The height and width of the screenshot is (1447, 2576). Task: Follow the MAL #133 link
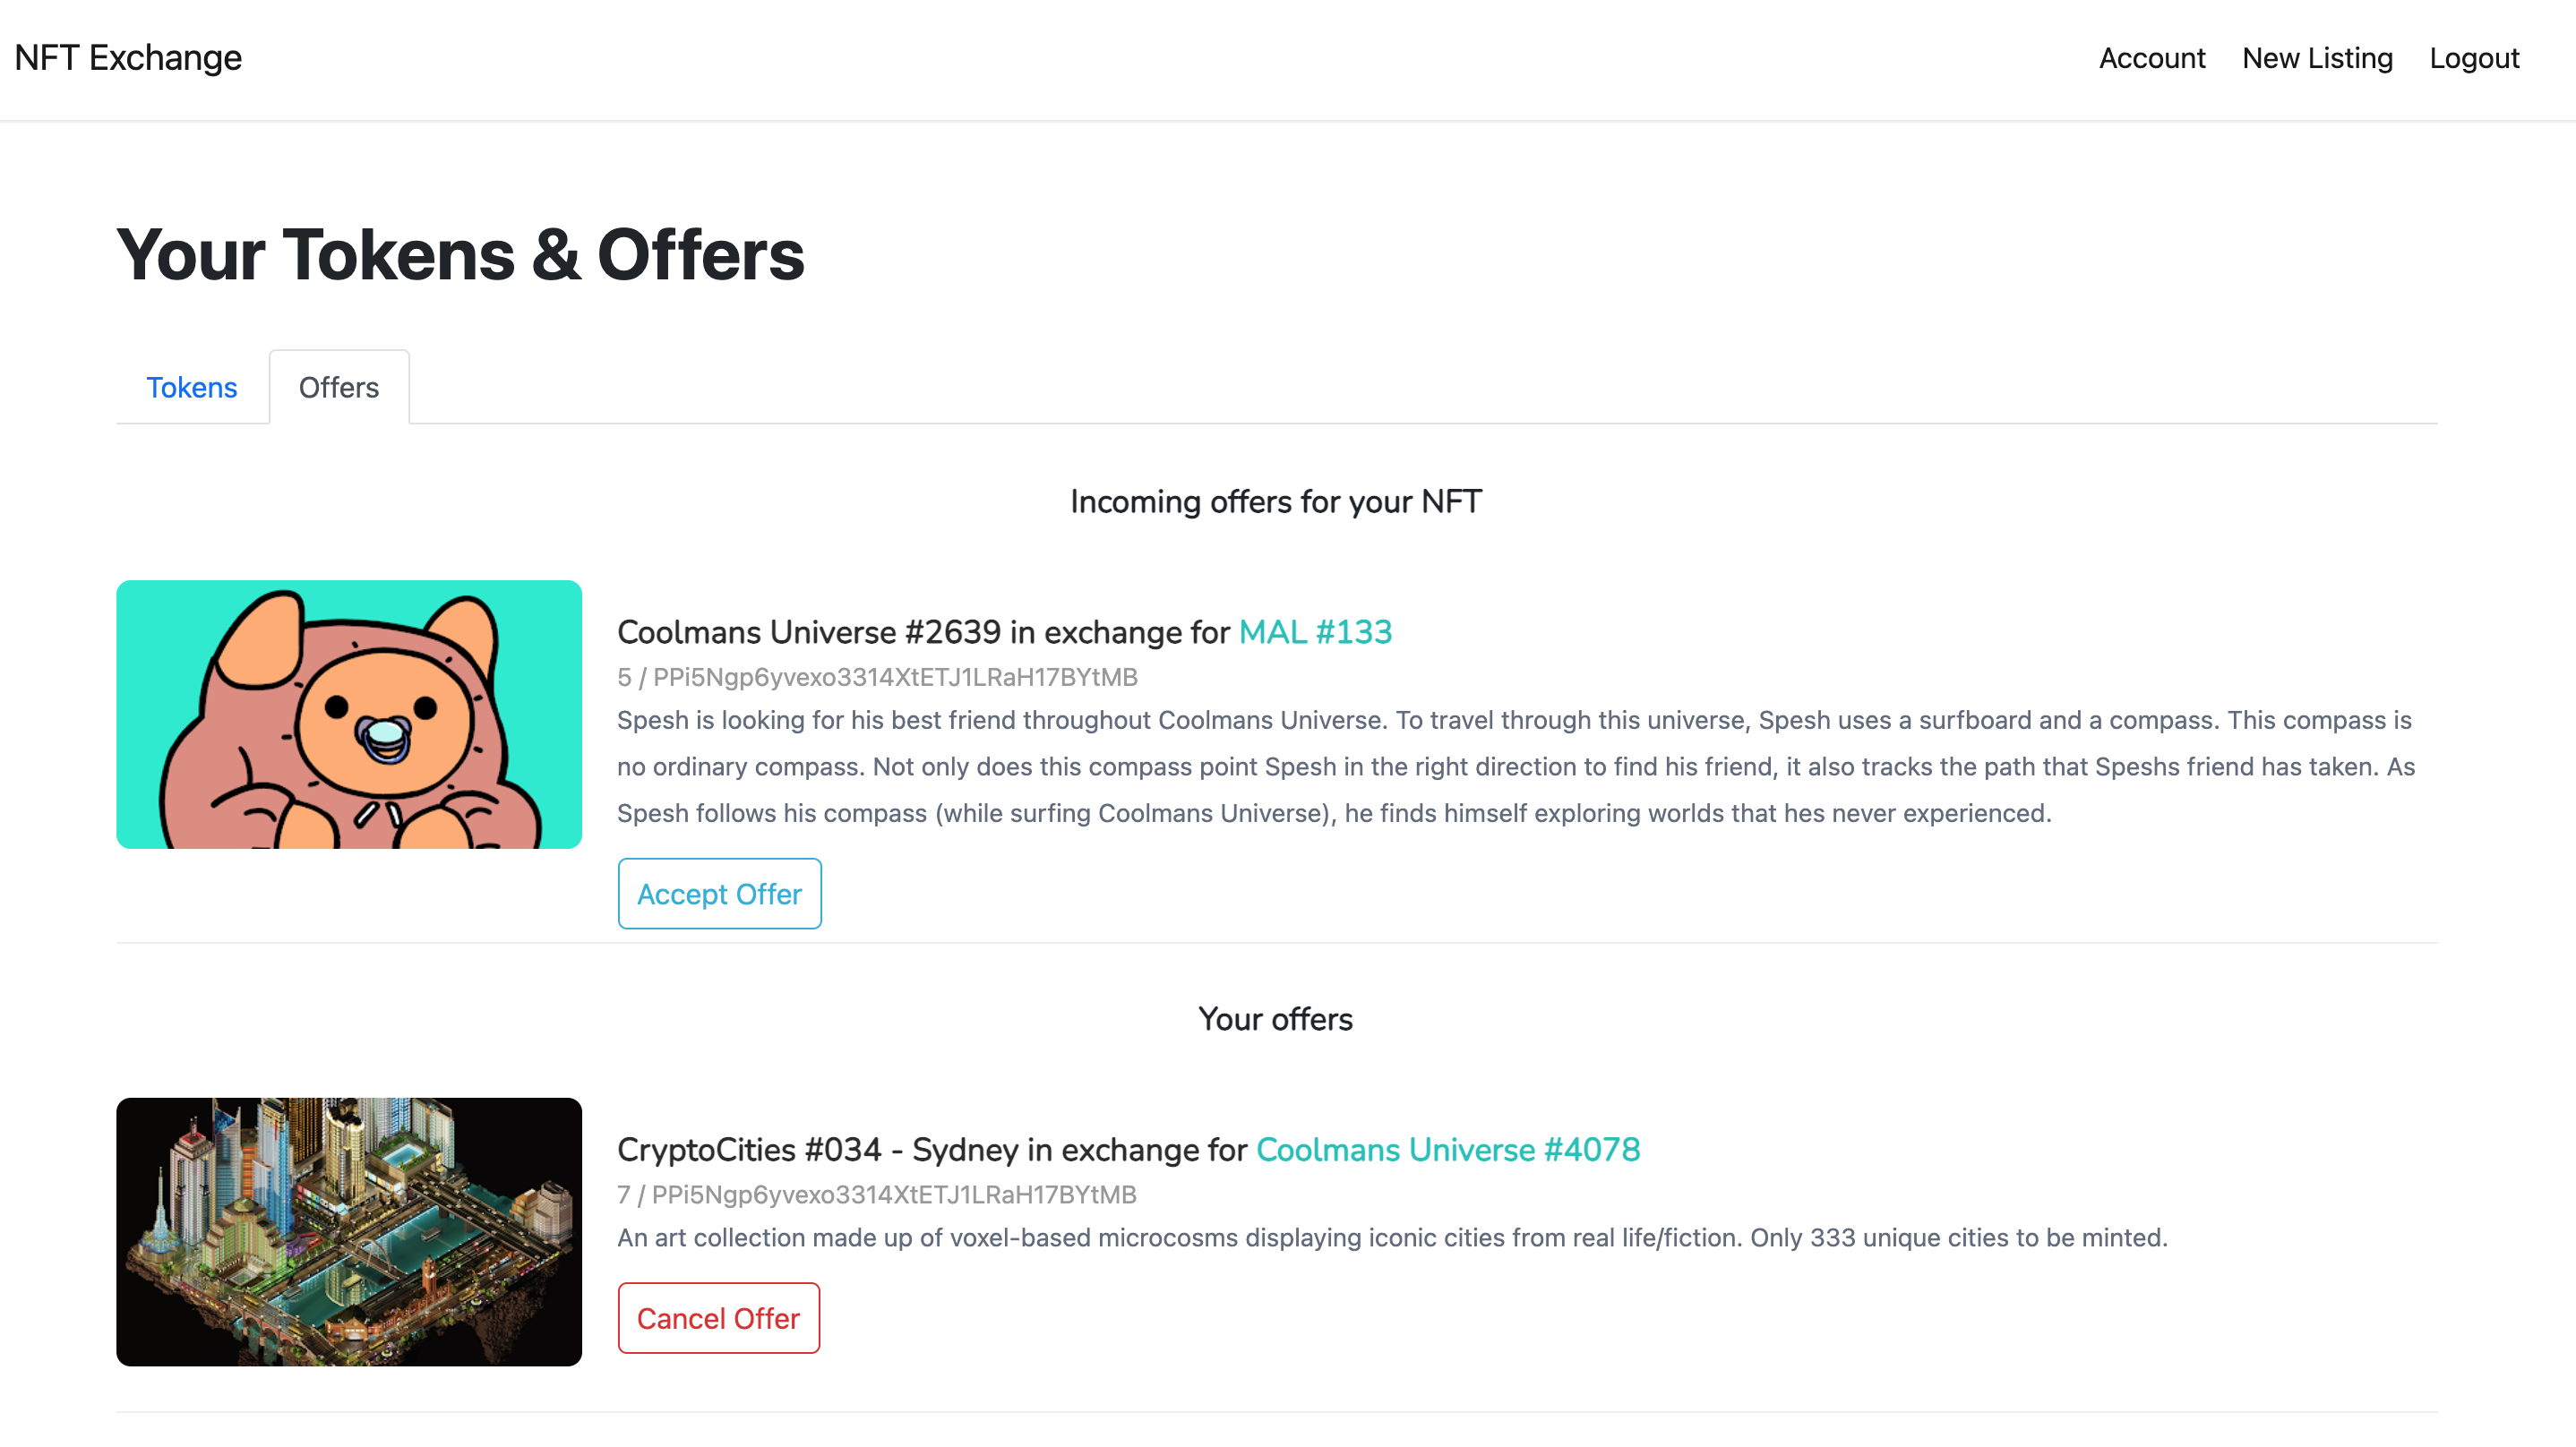point(1314,632)
